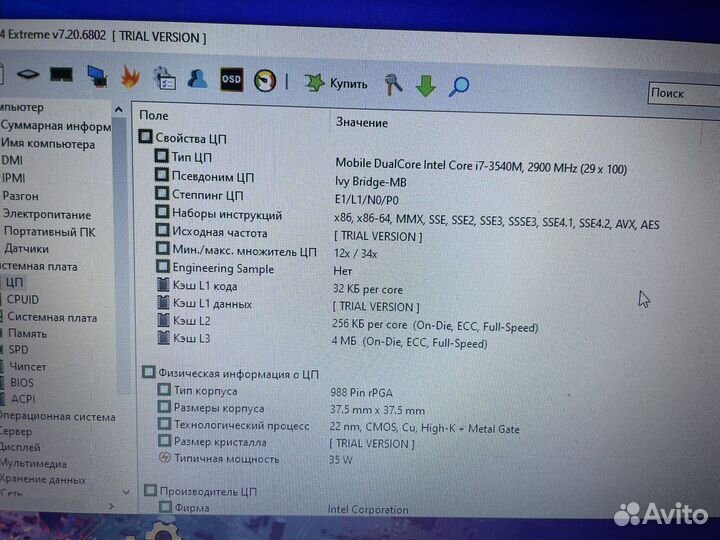Click the memory module icon in the toolbar
The height and width of the screenshot is (540, 720).
coord(61,75)
